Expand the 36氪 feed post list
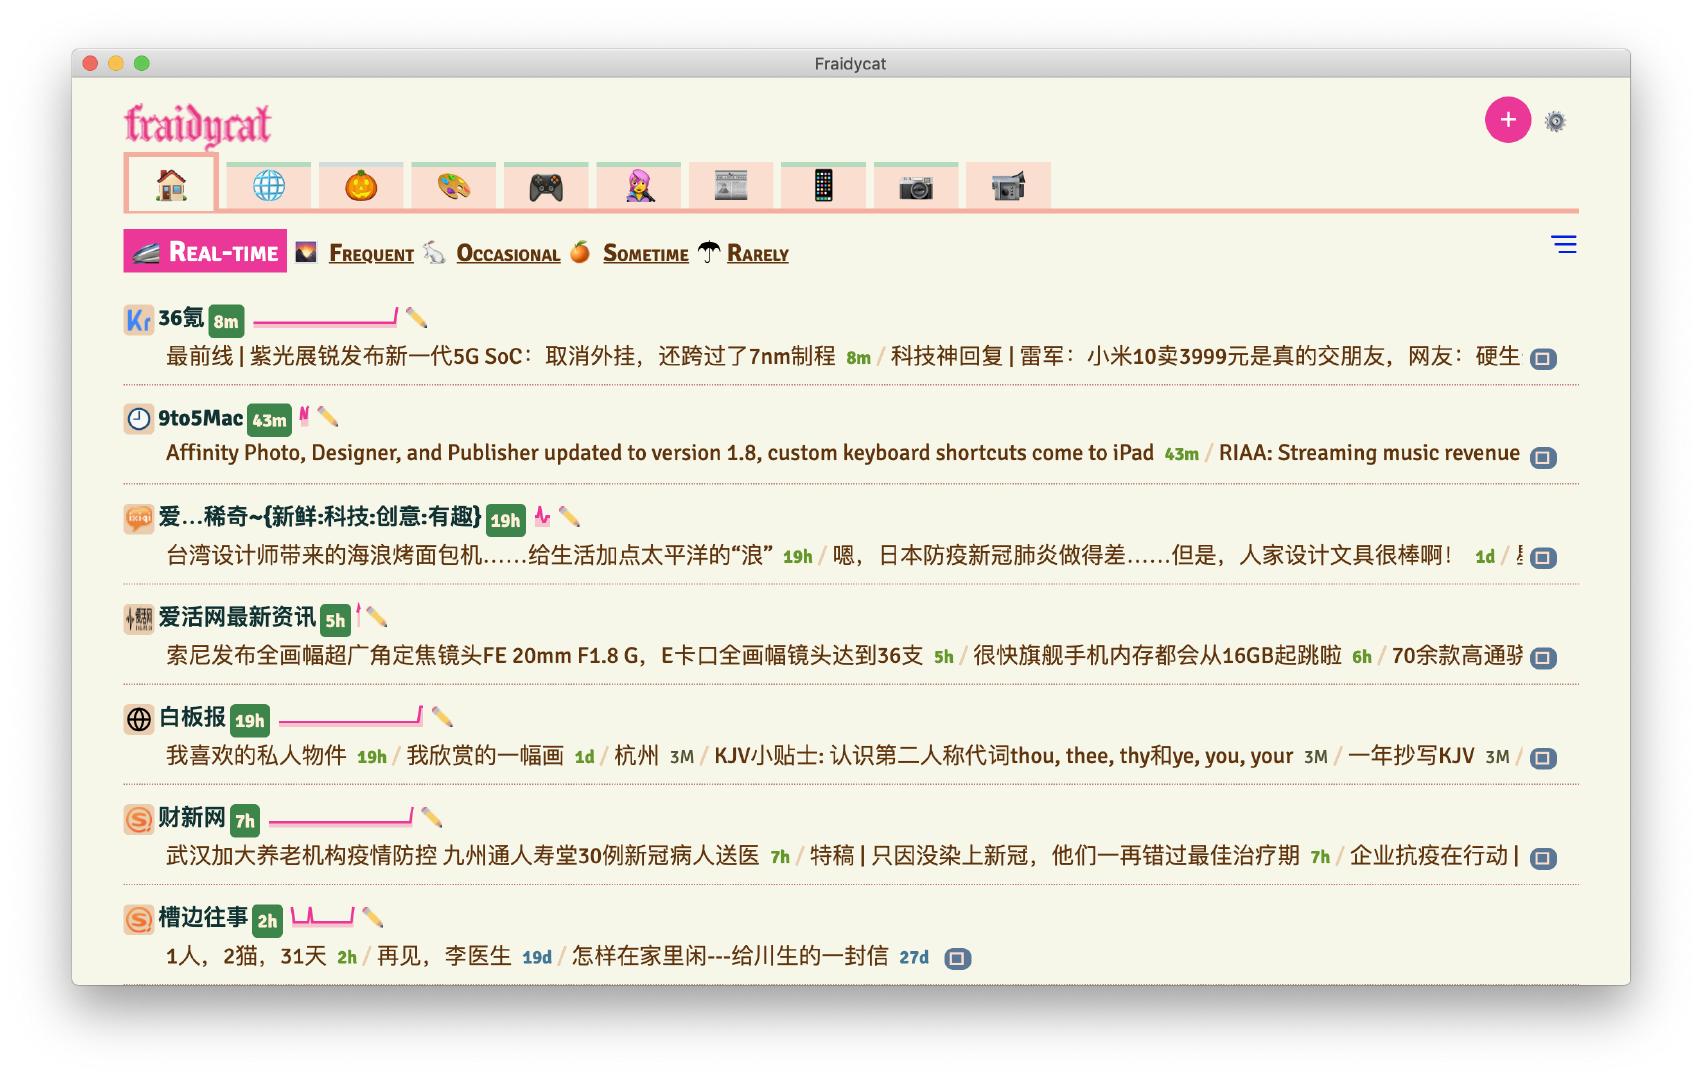 [1543, 359]
